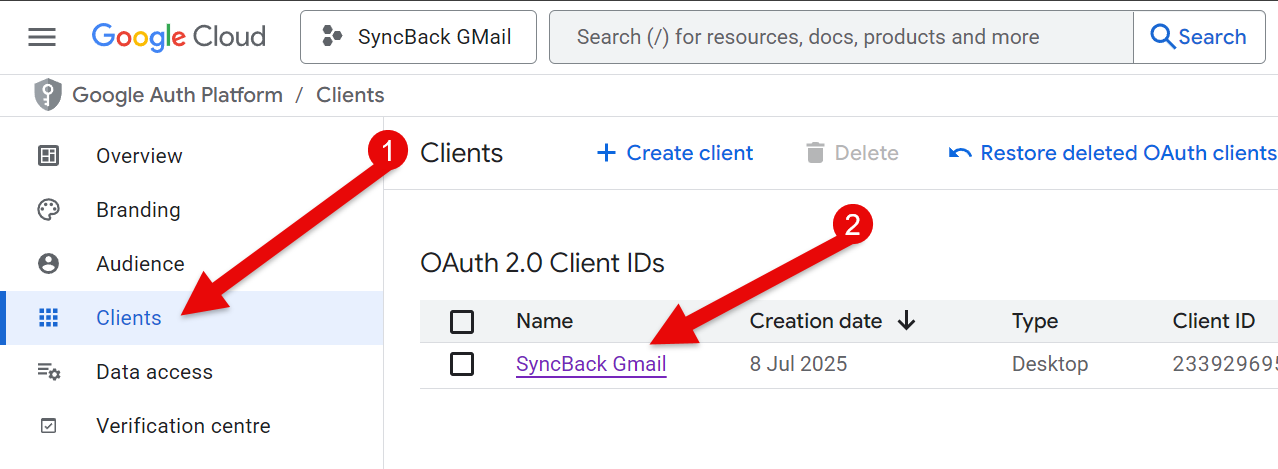The width and height of the screenshot is (1278, 469).
Task: Open the Data access menu item
Action: point(154,372)
